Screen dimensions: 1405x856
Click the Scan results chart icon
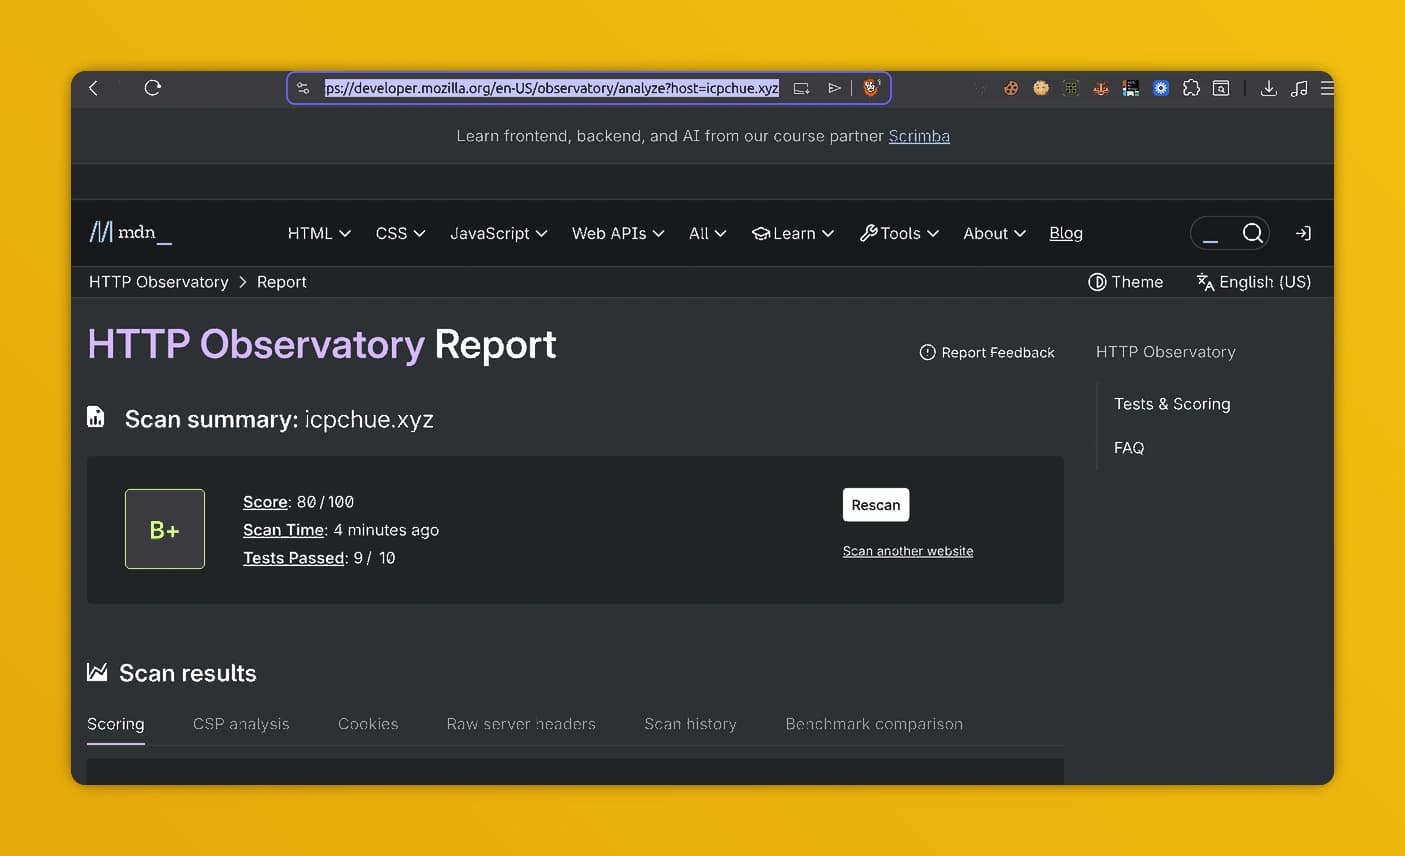click(x=97, y=672)
